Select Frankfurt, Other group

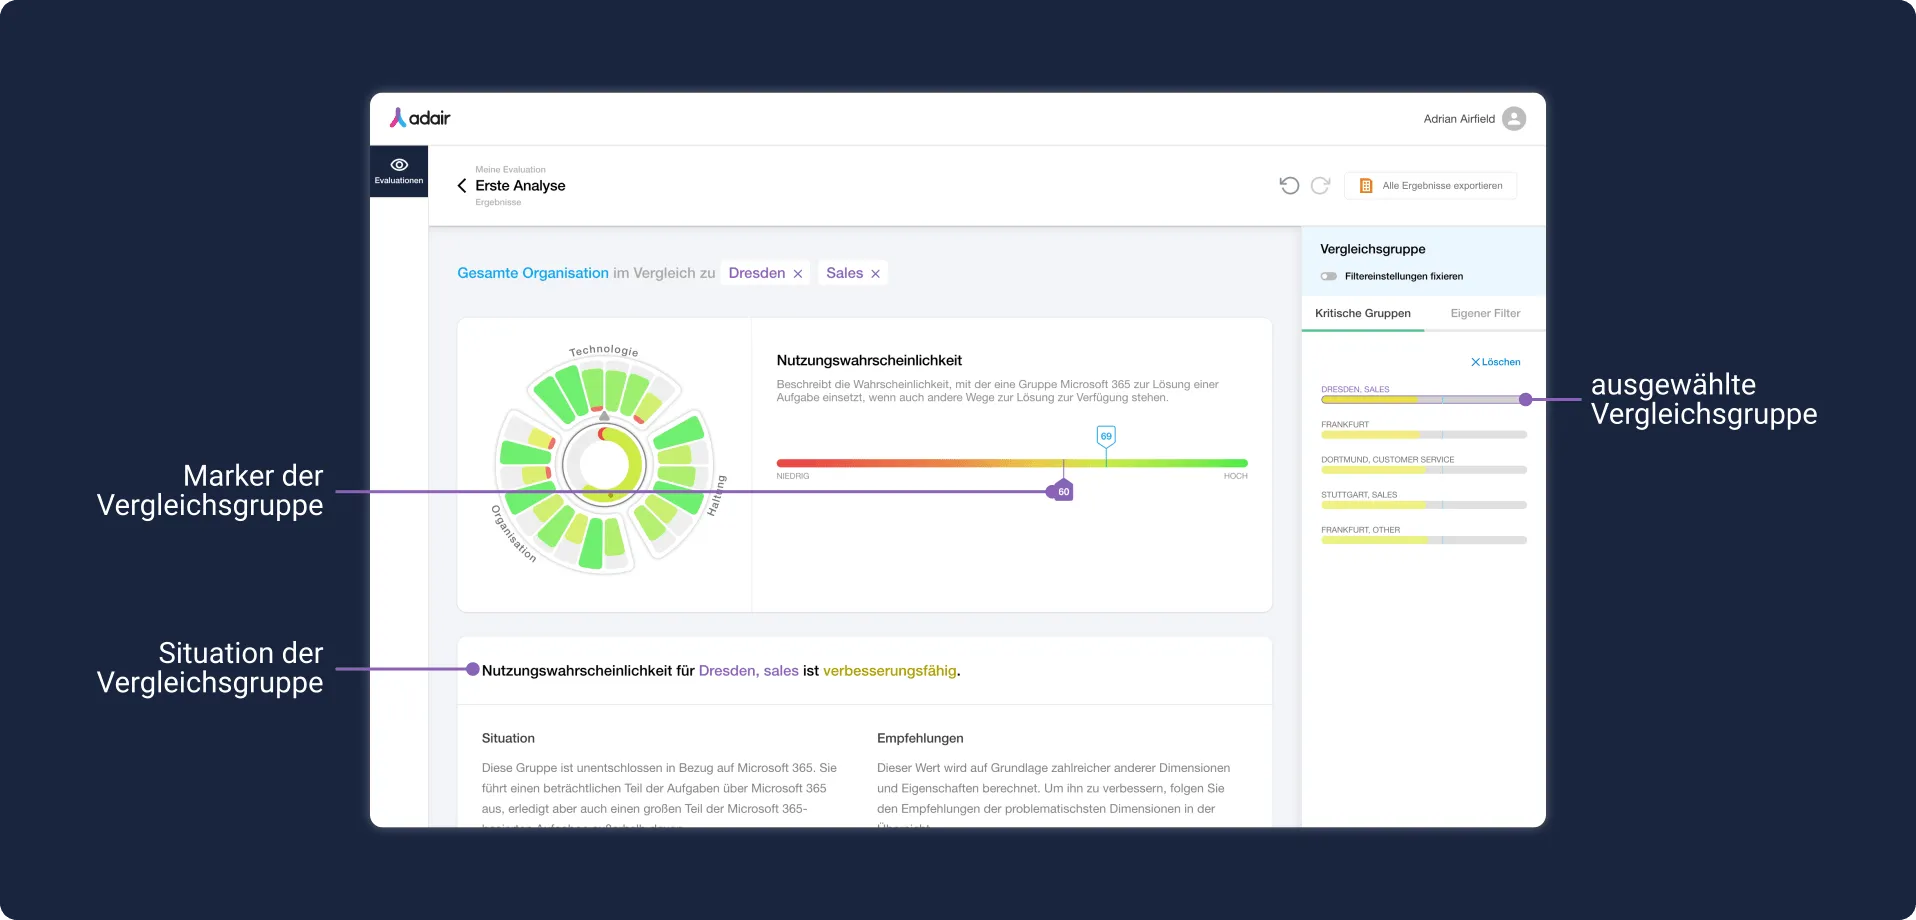pyautogui.click(x=1423, y=535)
